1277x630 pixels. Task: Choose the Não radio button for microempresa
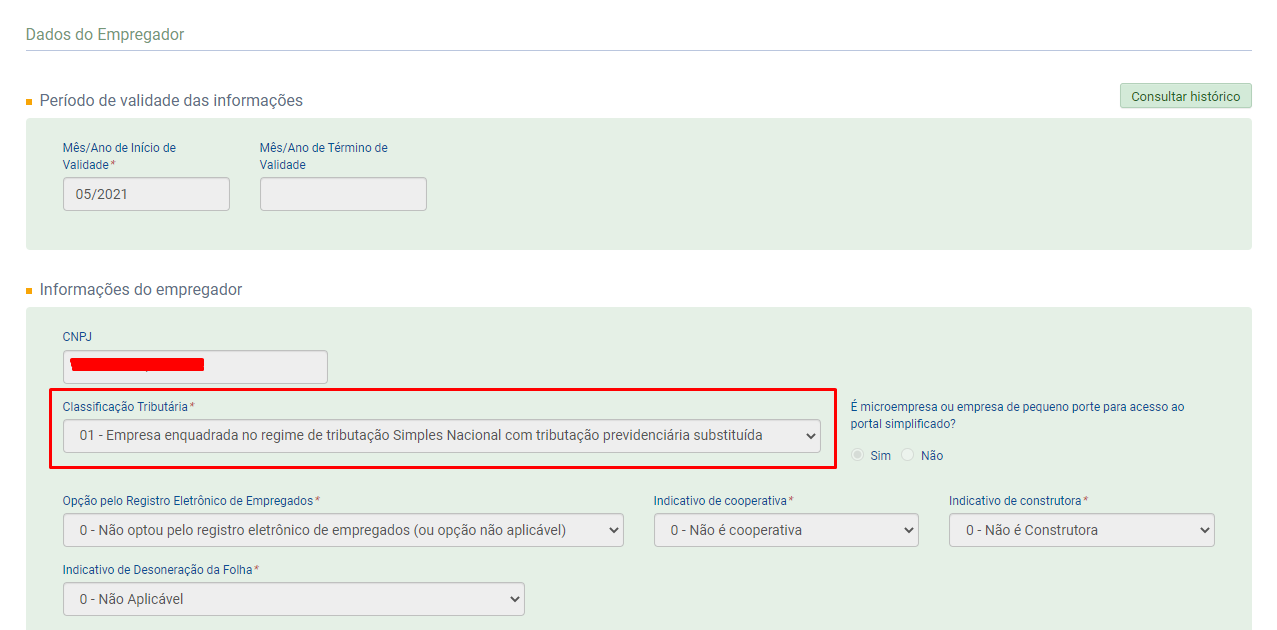[908, 455]
